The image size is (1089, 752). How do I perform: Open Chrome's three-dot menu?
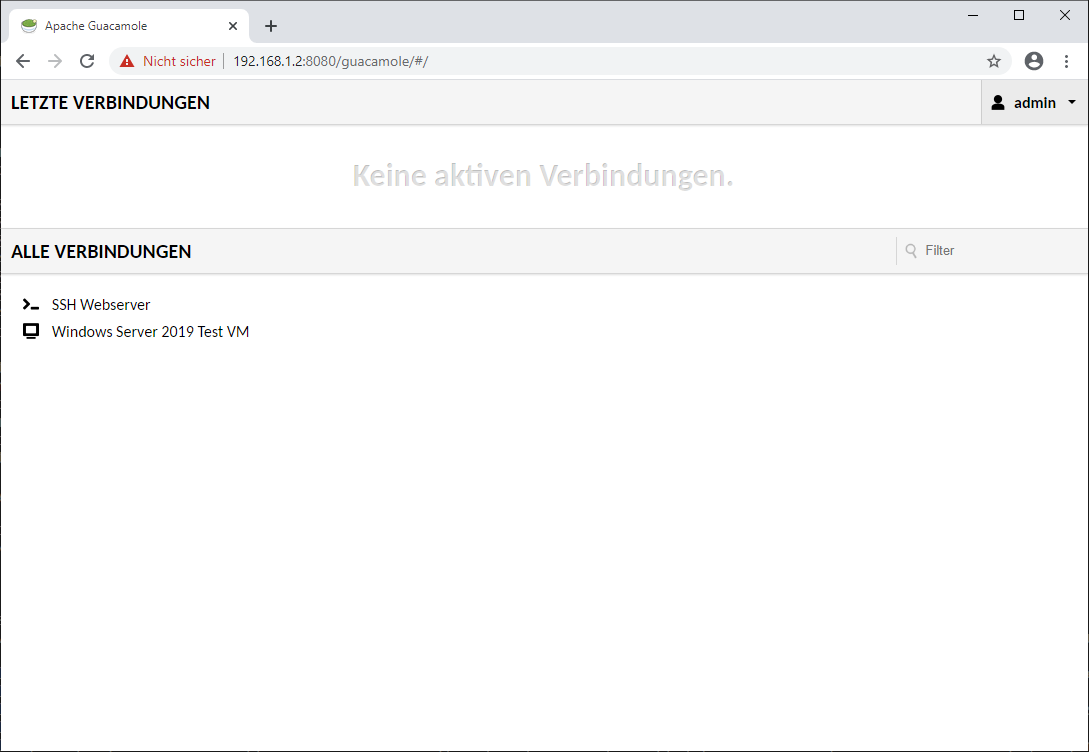tap(1066, 61)
